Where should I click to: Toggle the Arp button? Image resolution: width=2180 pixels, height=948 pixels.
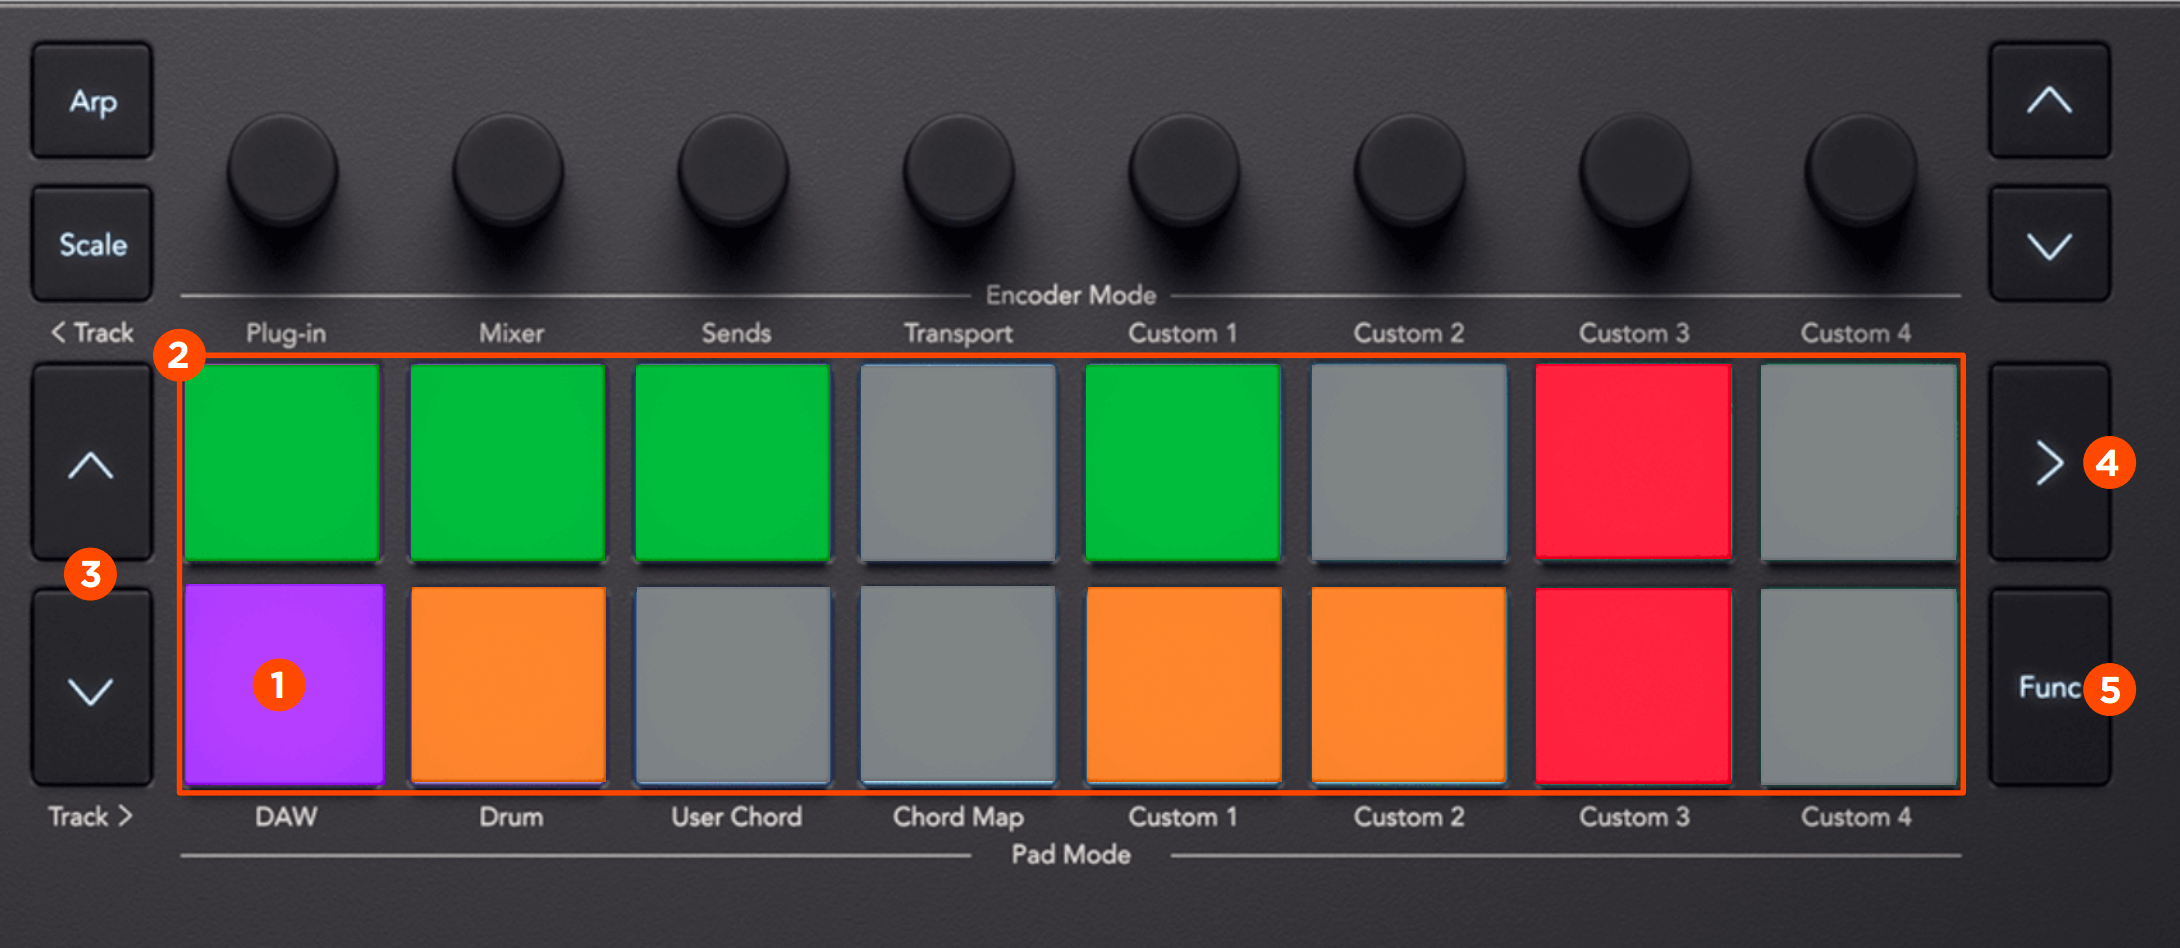91,100
